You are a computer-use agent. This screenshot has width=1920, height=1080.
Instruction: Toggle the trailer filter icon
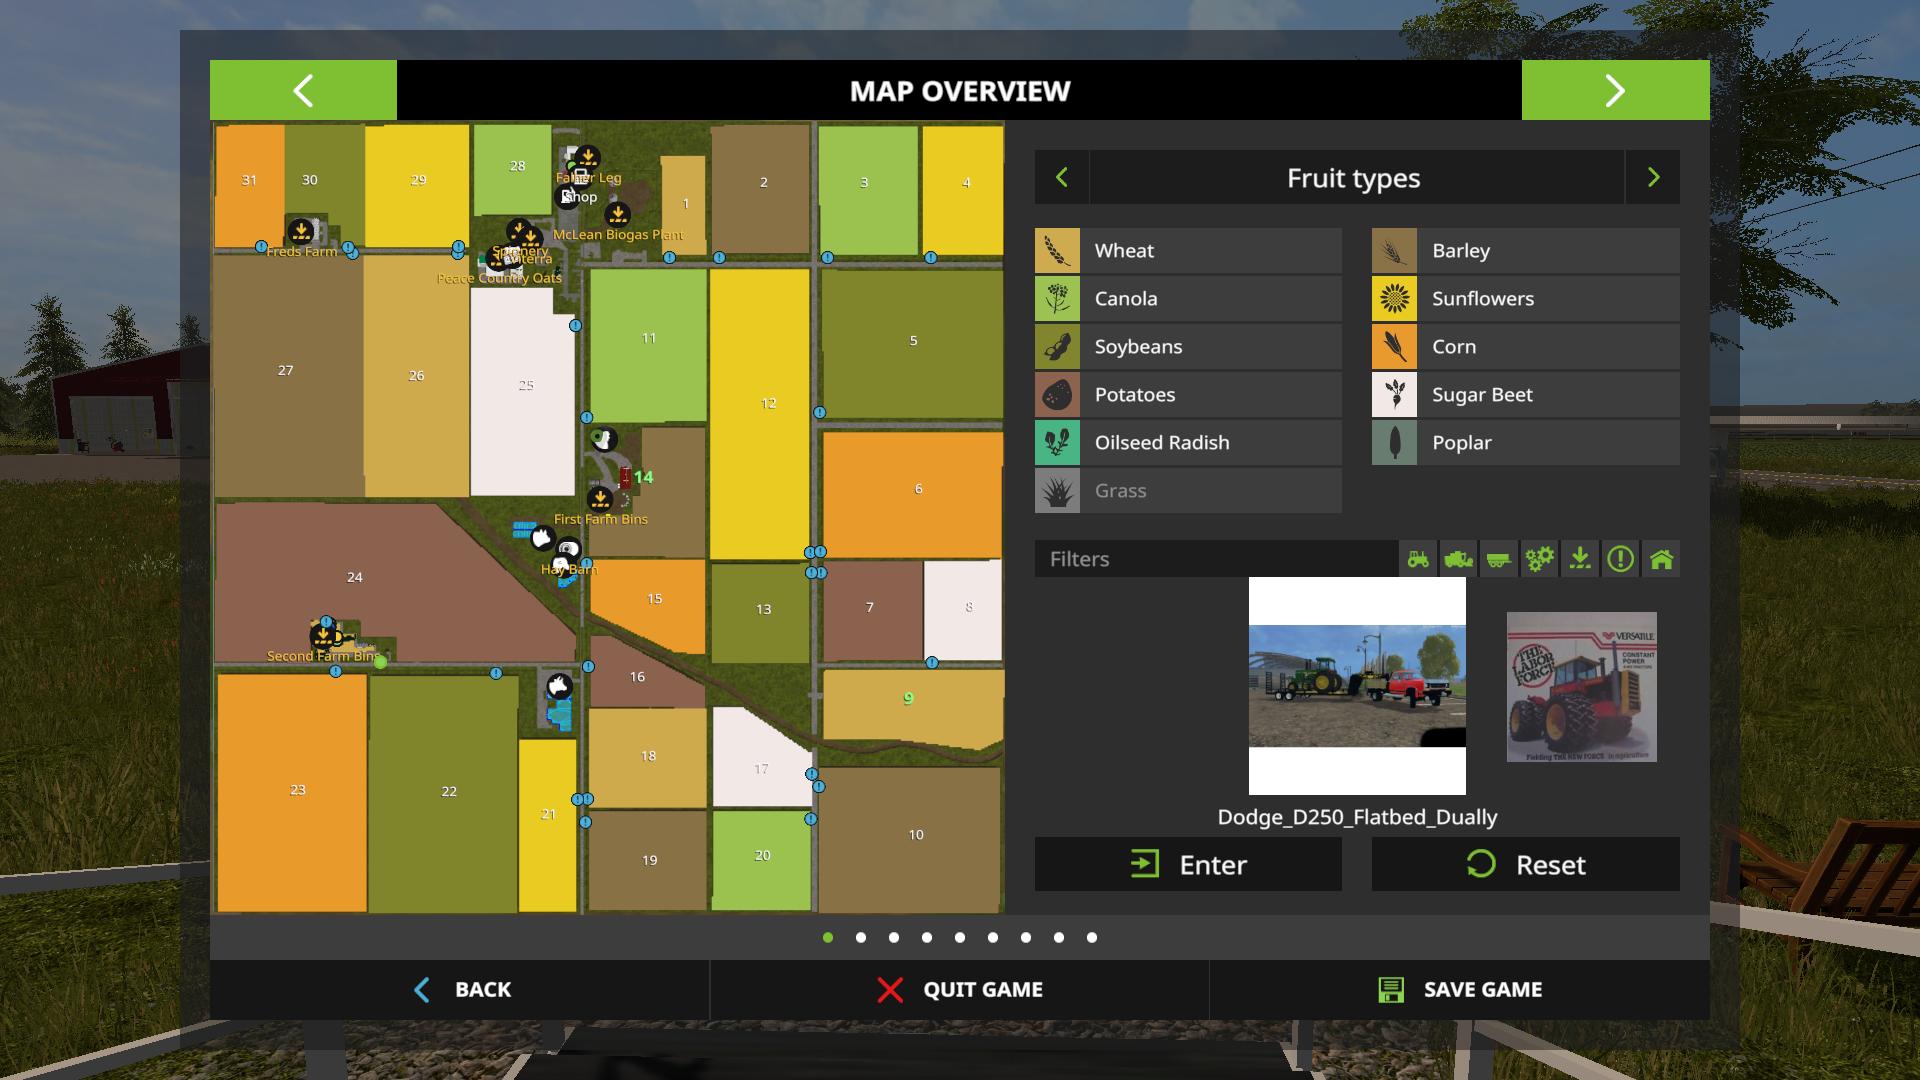tap(1499, 559)
